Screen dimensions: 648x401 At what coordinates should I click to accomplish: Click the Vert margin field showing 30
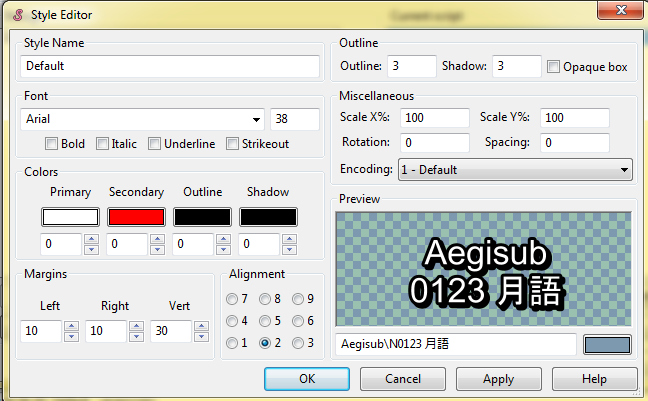171,331
